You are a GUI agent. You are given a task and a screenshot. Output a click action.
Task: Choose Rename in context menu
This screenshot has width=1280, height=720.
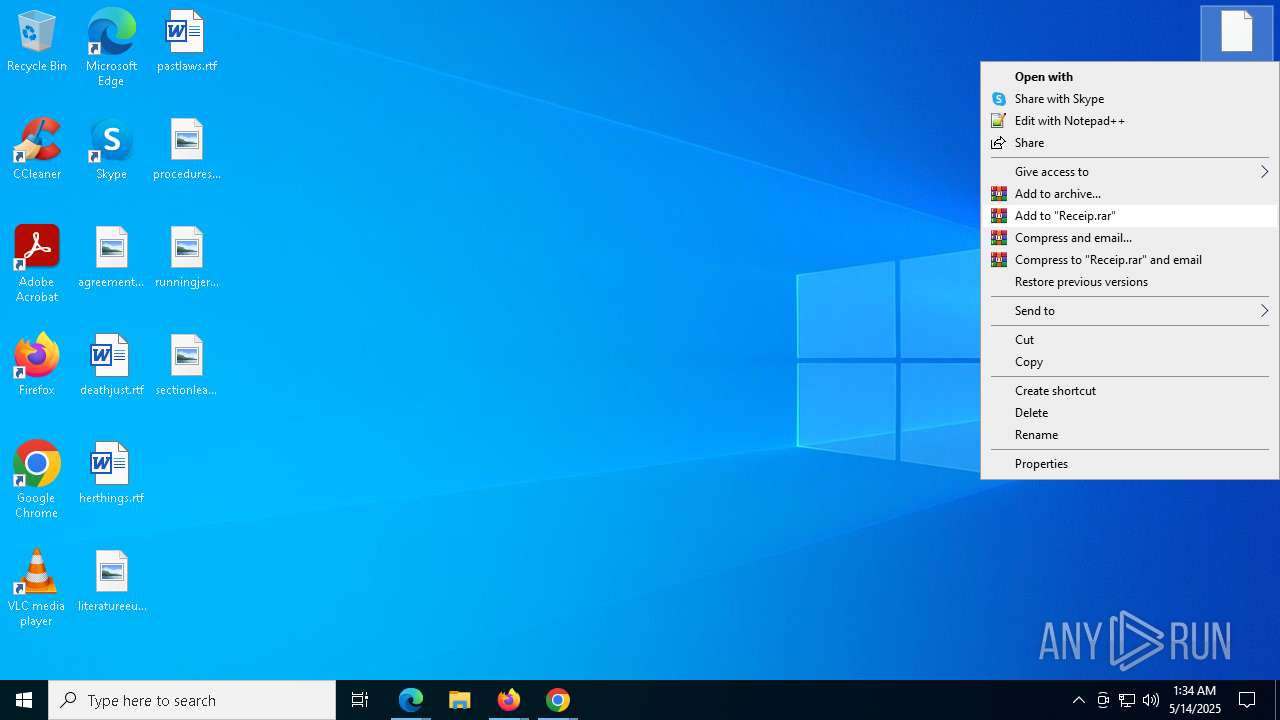(x=1130, y=435)
